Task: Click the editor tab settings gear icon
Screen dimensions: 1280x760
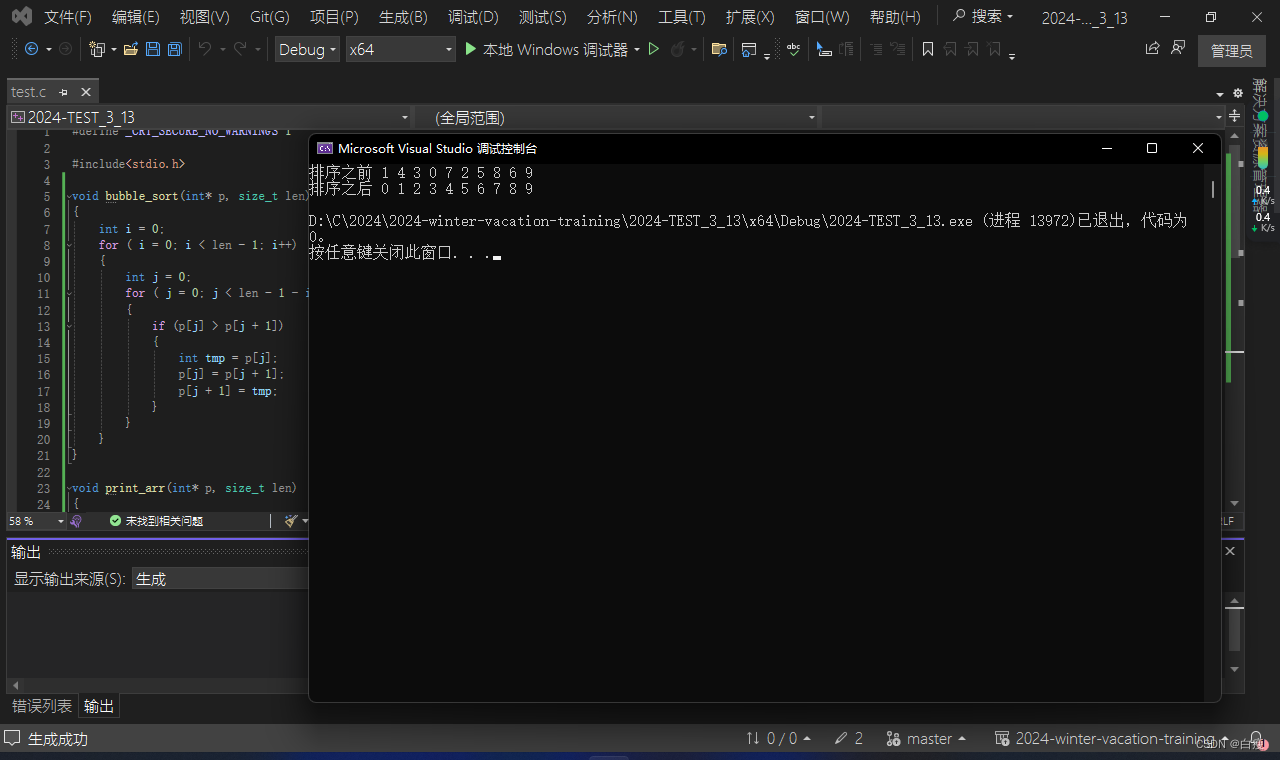Action: (x=1237, y=92)
